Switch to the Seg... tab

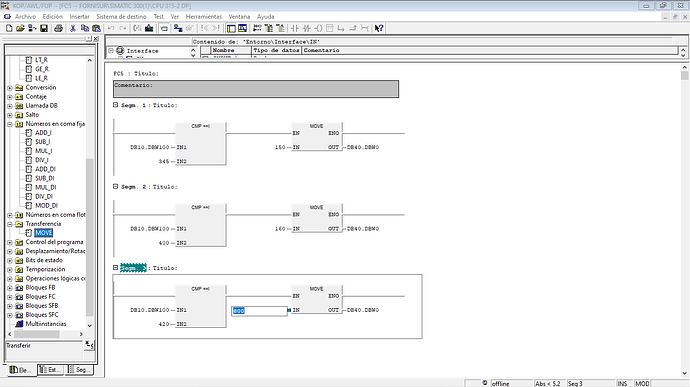pyautogui.click(x=79, y=370)
